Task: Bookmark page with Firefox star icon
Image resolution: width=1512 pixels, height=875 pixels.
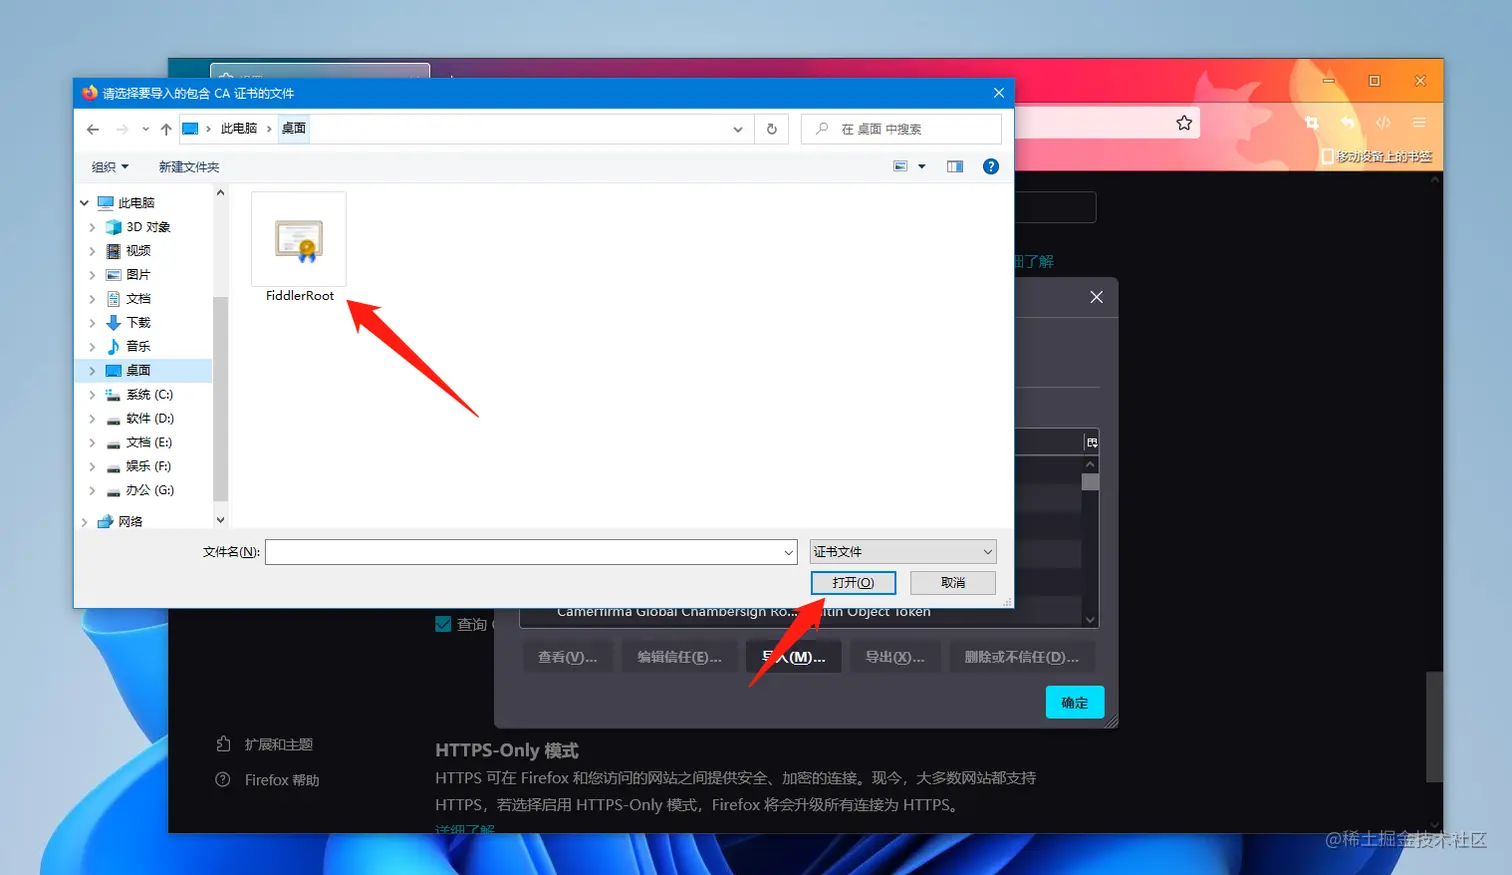Action: click(1184, 123)
